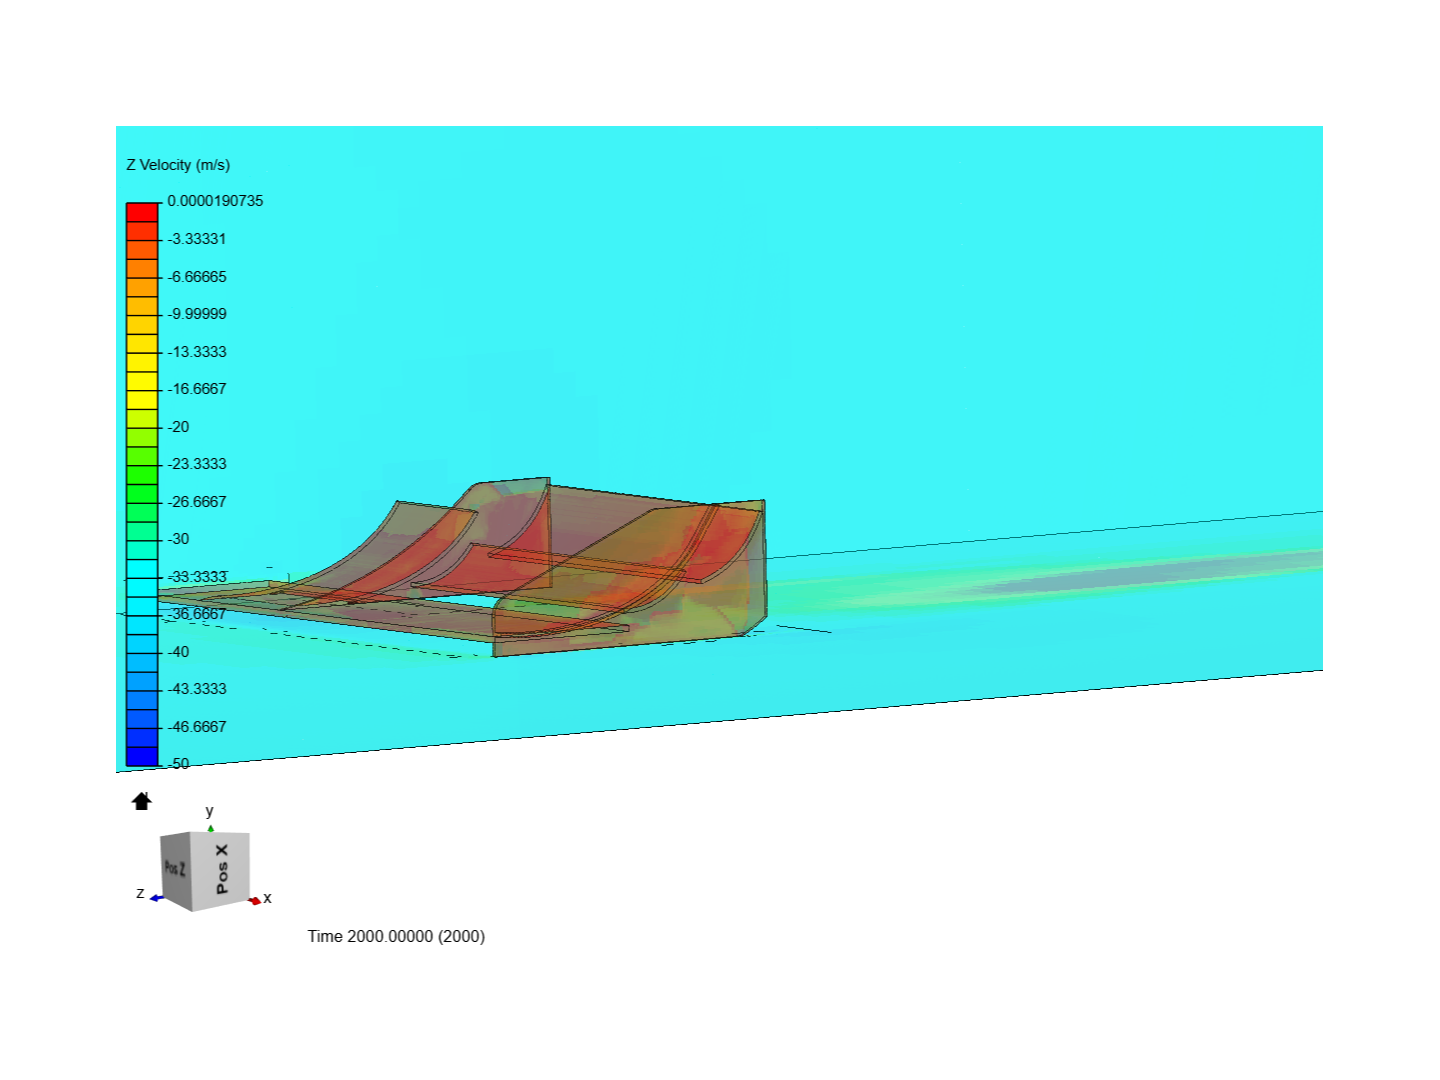Screen dimensions: 1440x1080
Task: Click the -20 tick label on the legend
Action: tap(180, 426)
